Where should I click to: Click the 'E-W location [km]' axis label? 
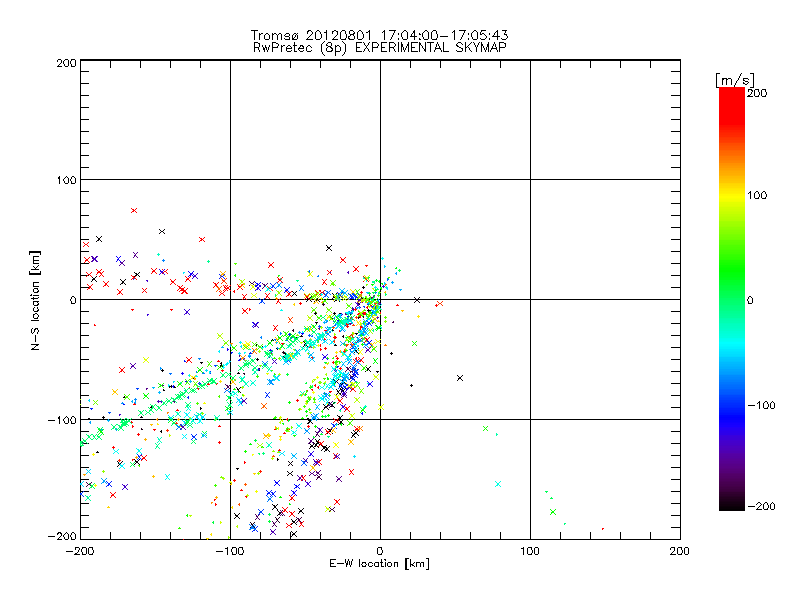point(380,563)
